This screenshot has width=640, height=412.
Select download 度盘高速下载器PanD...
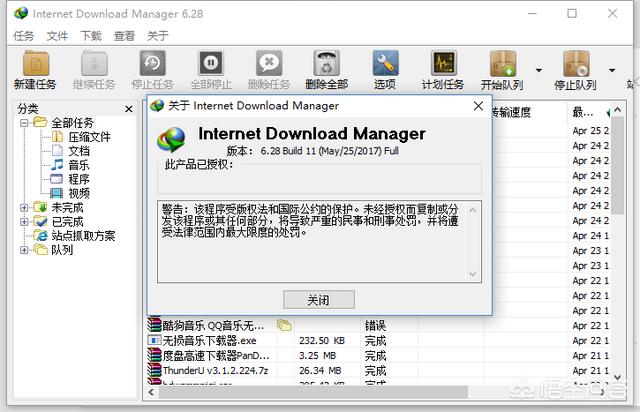tap(216, 356)
